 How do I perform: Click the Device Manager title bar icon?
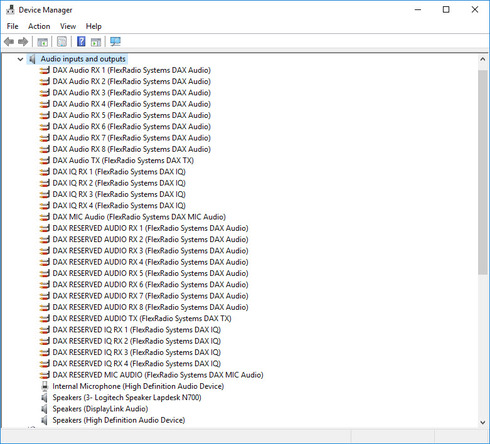10,10
